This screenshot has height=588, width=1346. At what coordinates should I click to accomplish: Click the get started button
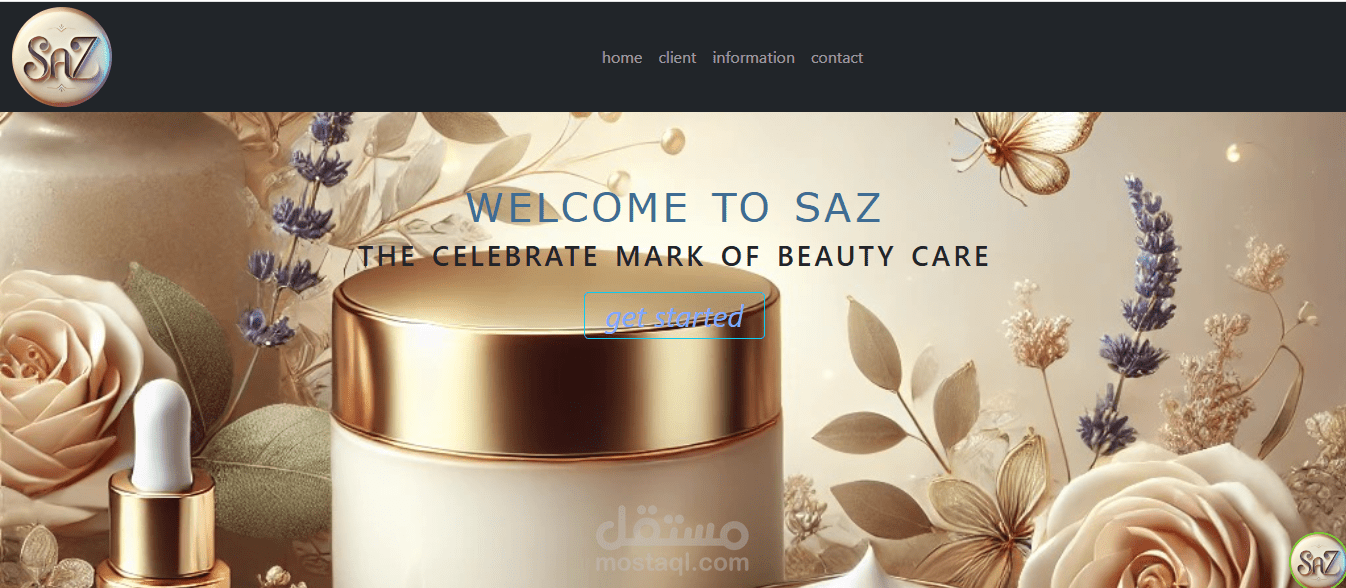674,316
